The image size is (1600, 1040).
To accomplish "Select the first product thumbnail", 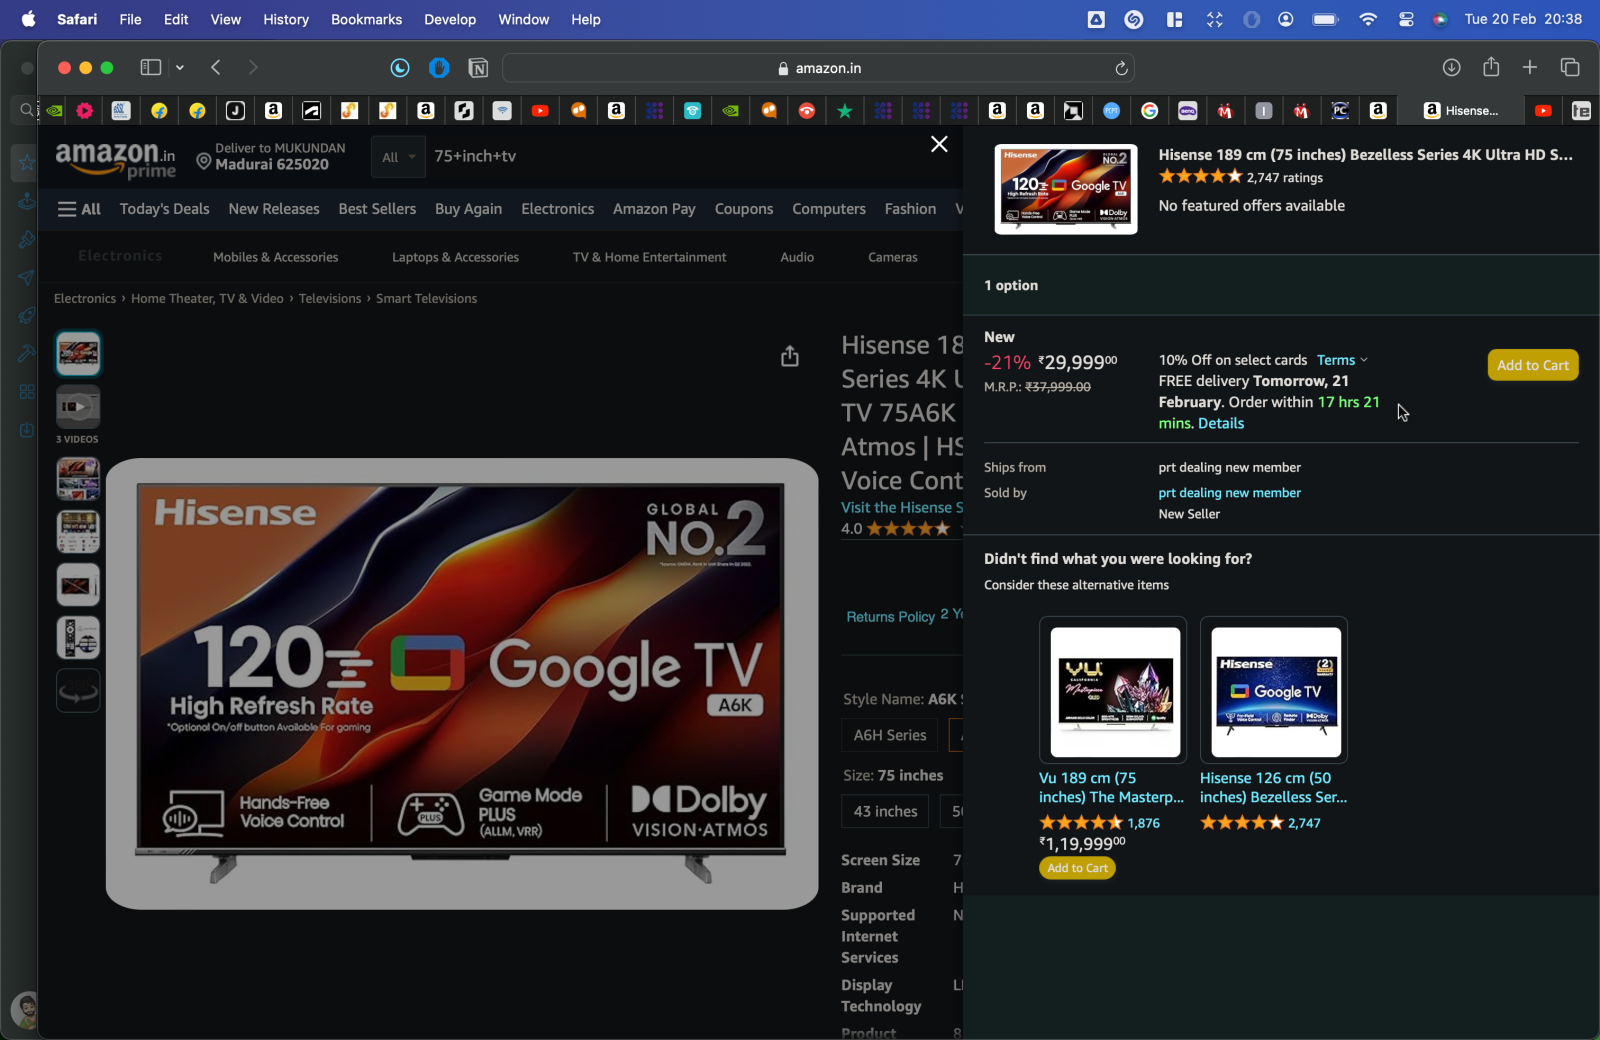I will [78, 354].
